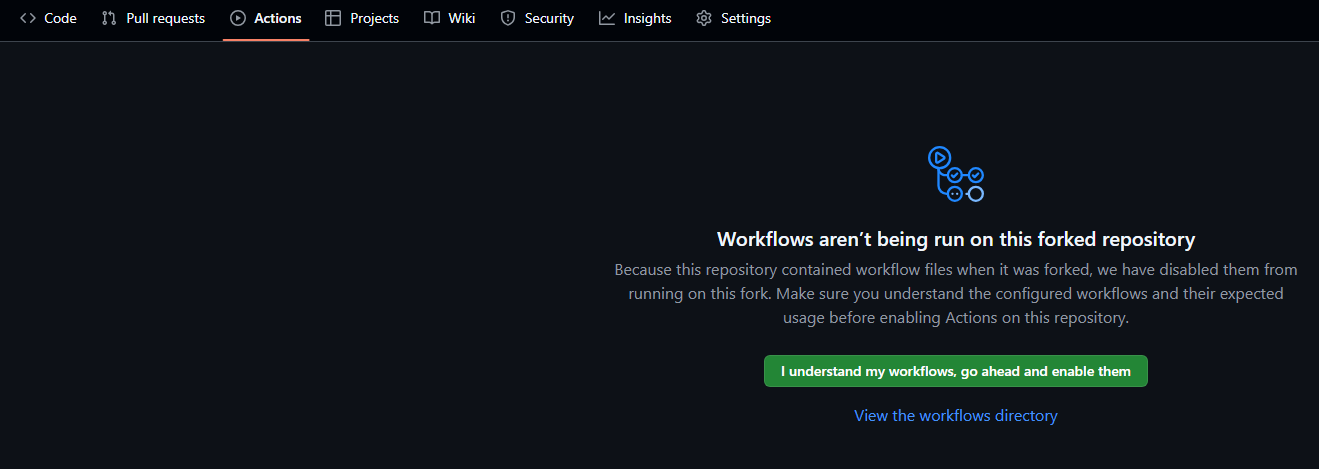
Task: Click the Insights graph icon
Action: 607,18
